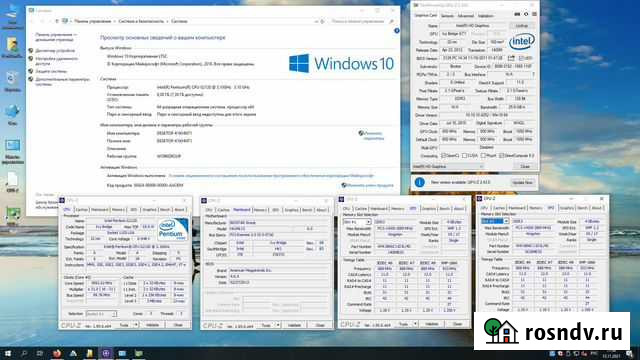This screenshot has height=360, width=640.
Task: Click the search magnifier in the System window
Action: 391,21
